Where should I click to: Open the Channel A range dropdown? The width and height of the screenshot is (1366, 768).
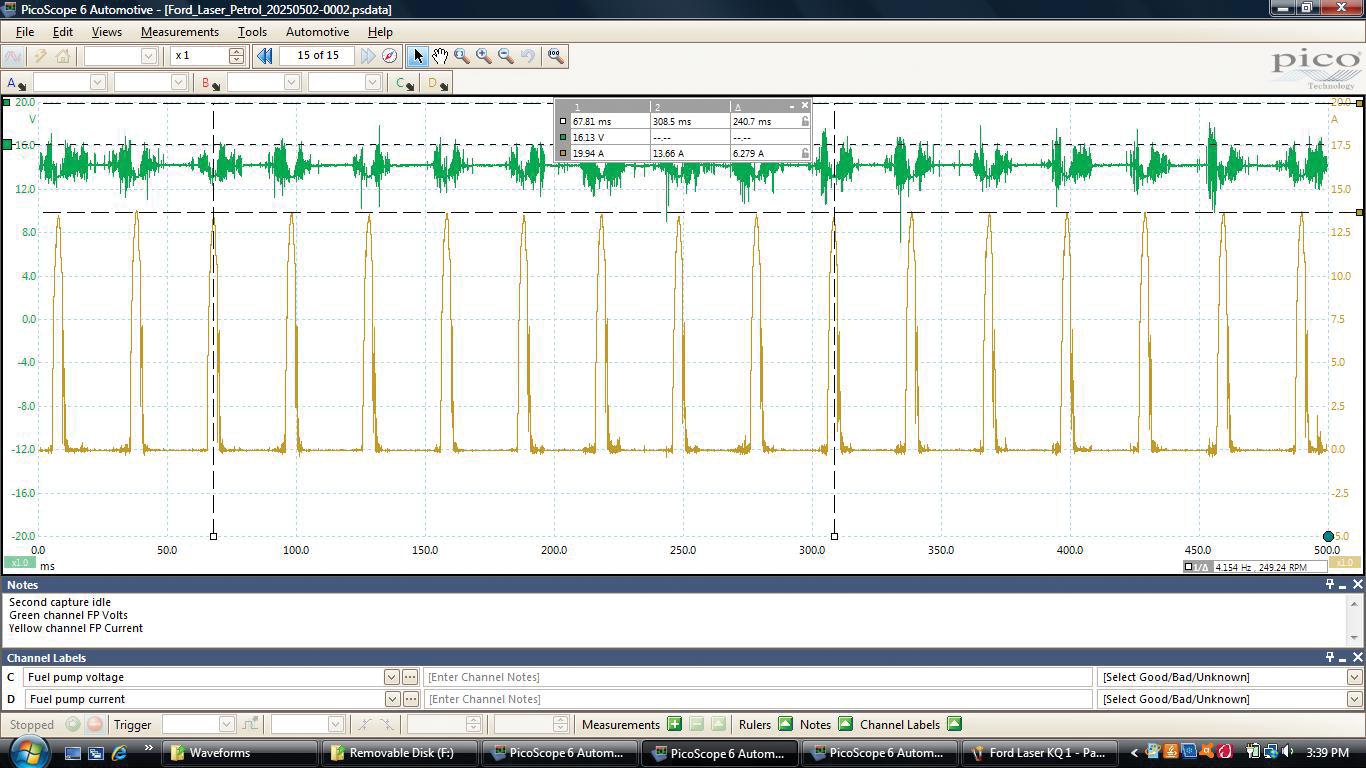click(x=97, y=83)
